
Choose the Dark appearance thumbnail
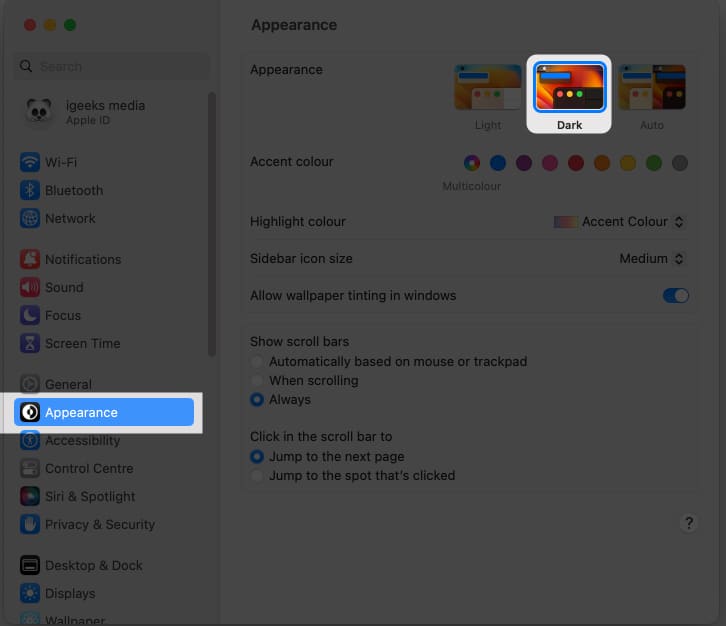tap(569, 87)
